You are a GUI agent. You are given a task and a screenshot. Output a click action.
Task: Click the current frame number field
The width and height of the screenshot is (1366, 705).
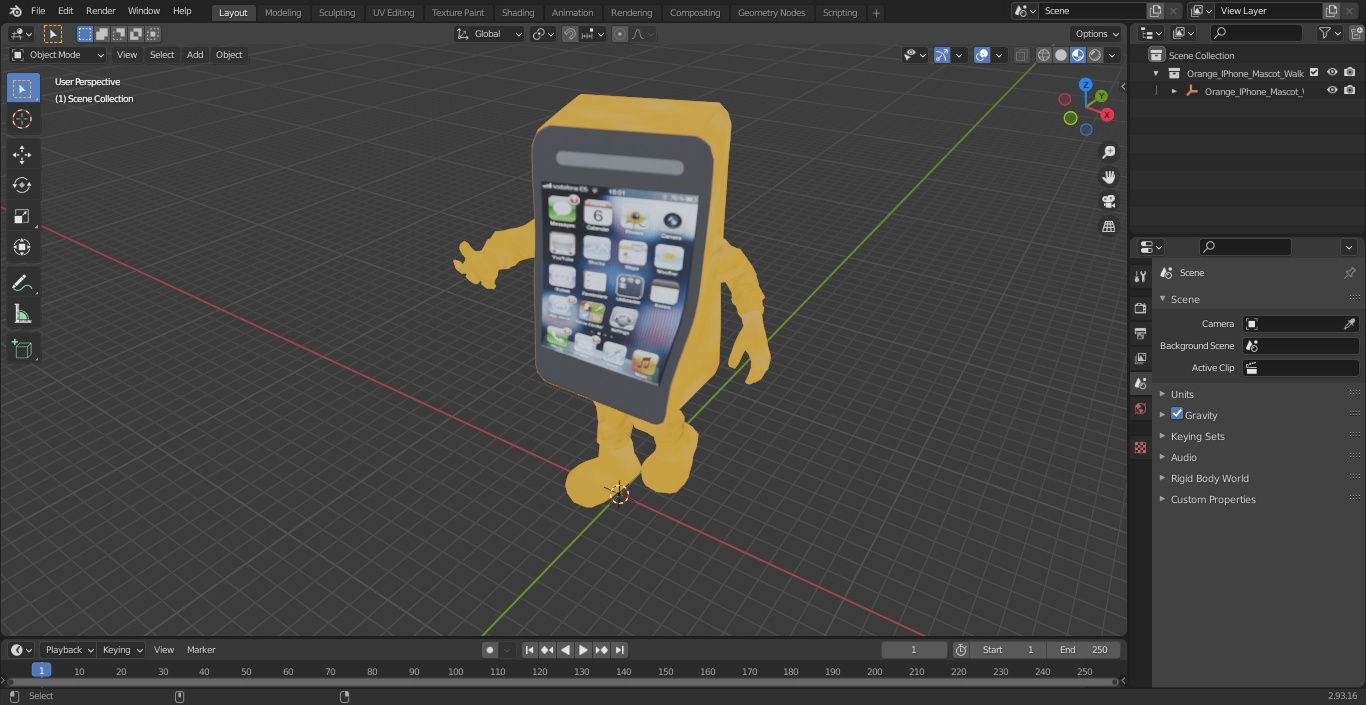914,650
